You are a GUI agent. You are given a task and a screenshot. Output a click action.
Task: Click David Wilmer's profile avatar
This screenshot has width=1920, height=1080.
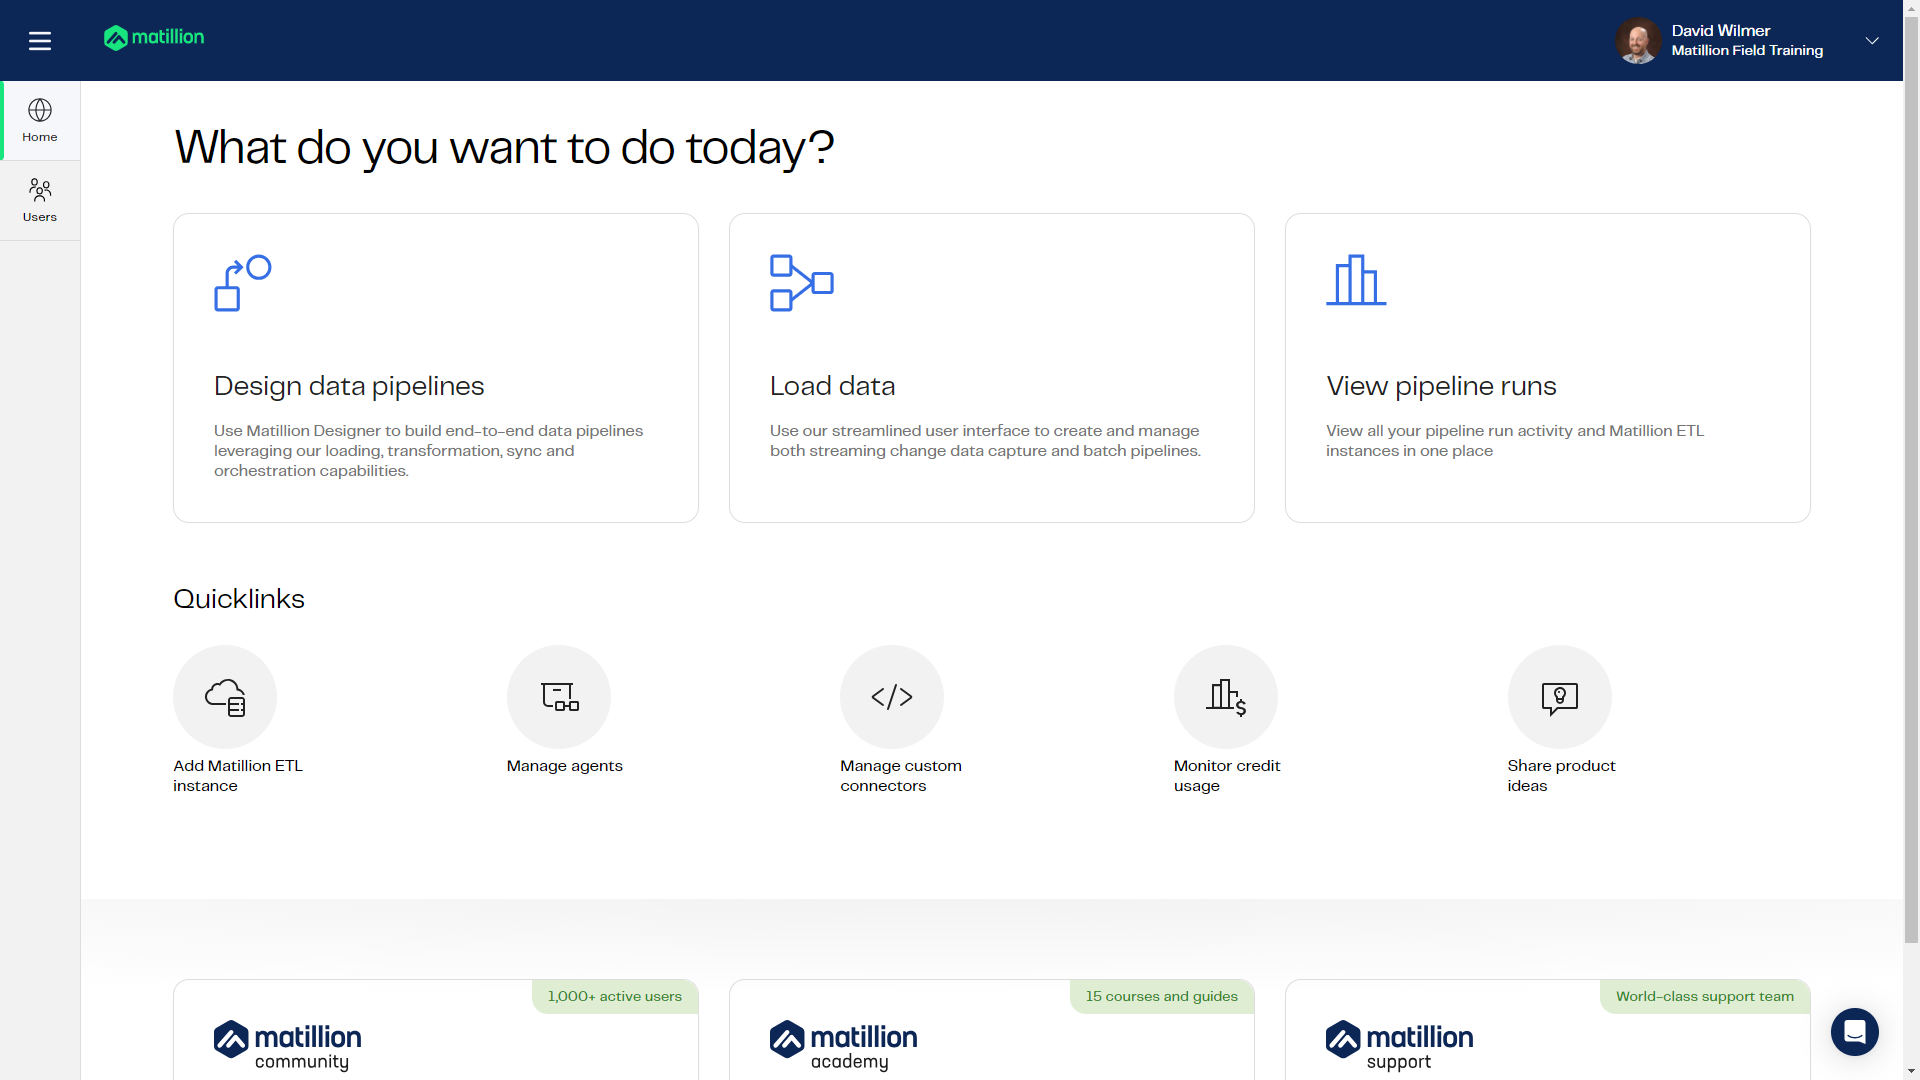point(1637,40)
